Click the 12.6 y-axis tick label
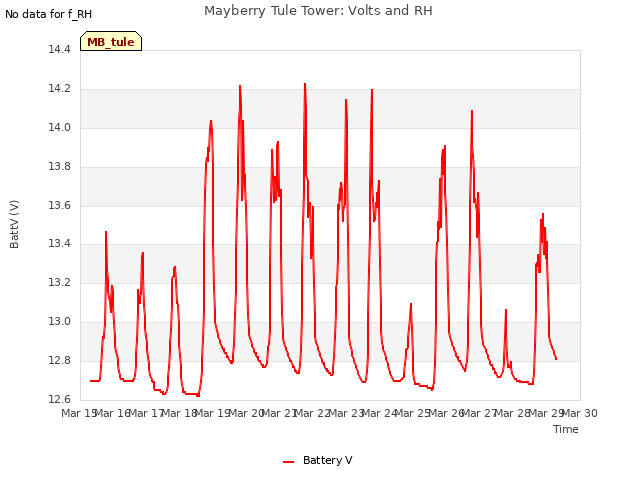Image resolution: width=640 pixels, height=480 pixels. (60, 399)
